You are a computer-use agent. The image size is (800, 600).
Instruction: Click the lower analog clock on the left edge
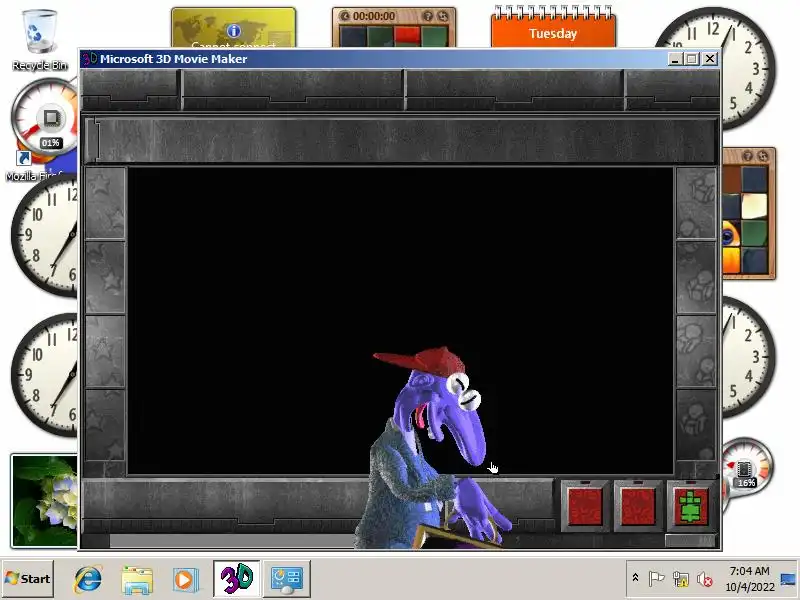tap(45, 374)
